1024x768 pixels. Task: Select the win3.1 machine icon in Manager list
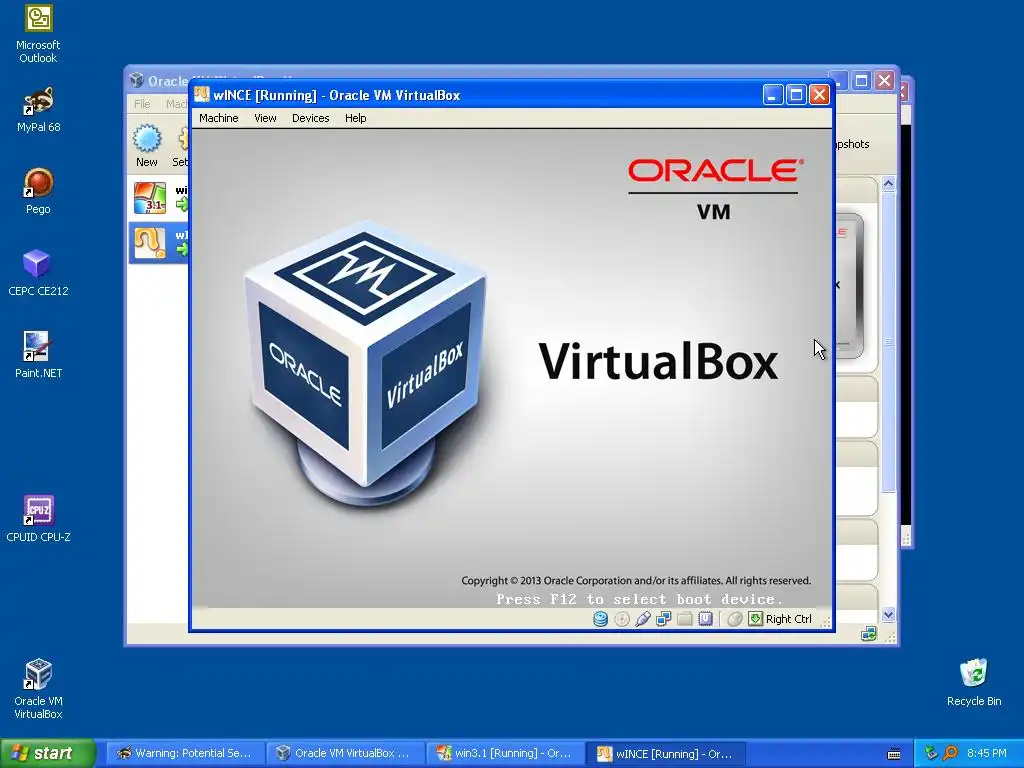pyautogui.click(x=150, y=198)
